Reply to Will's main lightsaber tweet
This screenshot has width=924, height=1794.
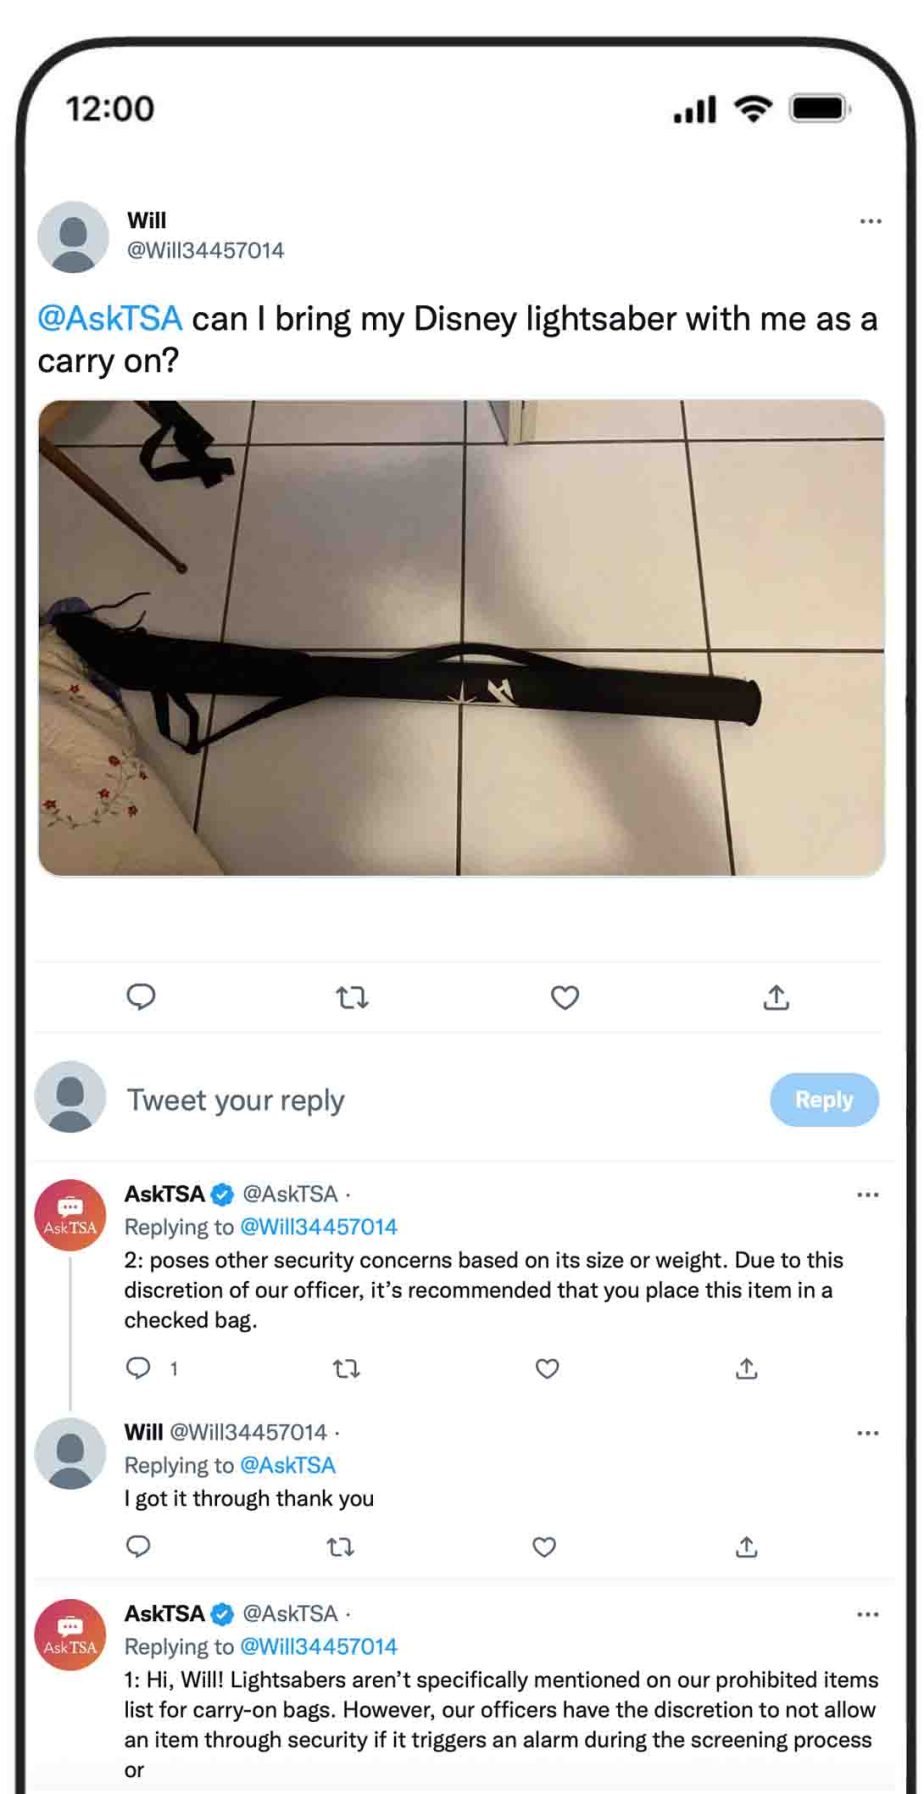(x=141, y=997)
